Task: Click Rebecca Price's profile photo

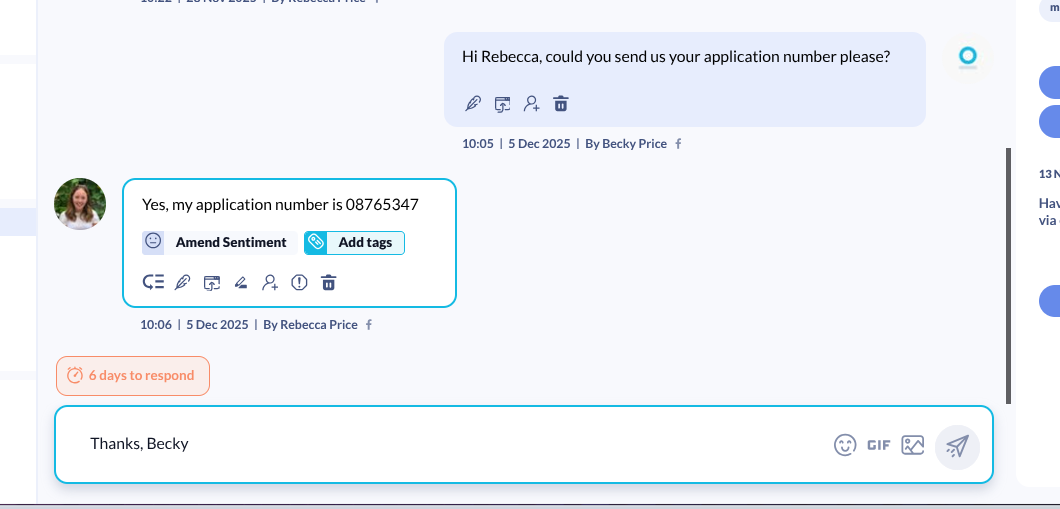Action: tap(80, 204)
